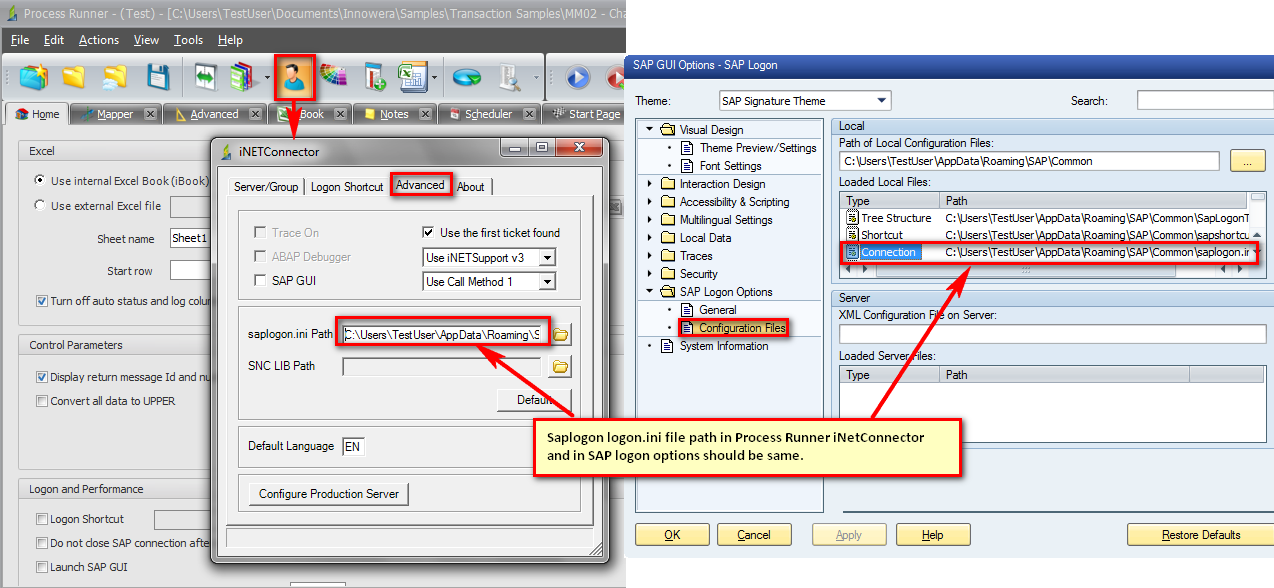Open the Use Call Method 1 dropdown

(x=546, y=281)
